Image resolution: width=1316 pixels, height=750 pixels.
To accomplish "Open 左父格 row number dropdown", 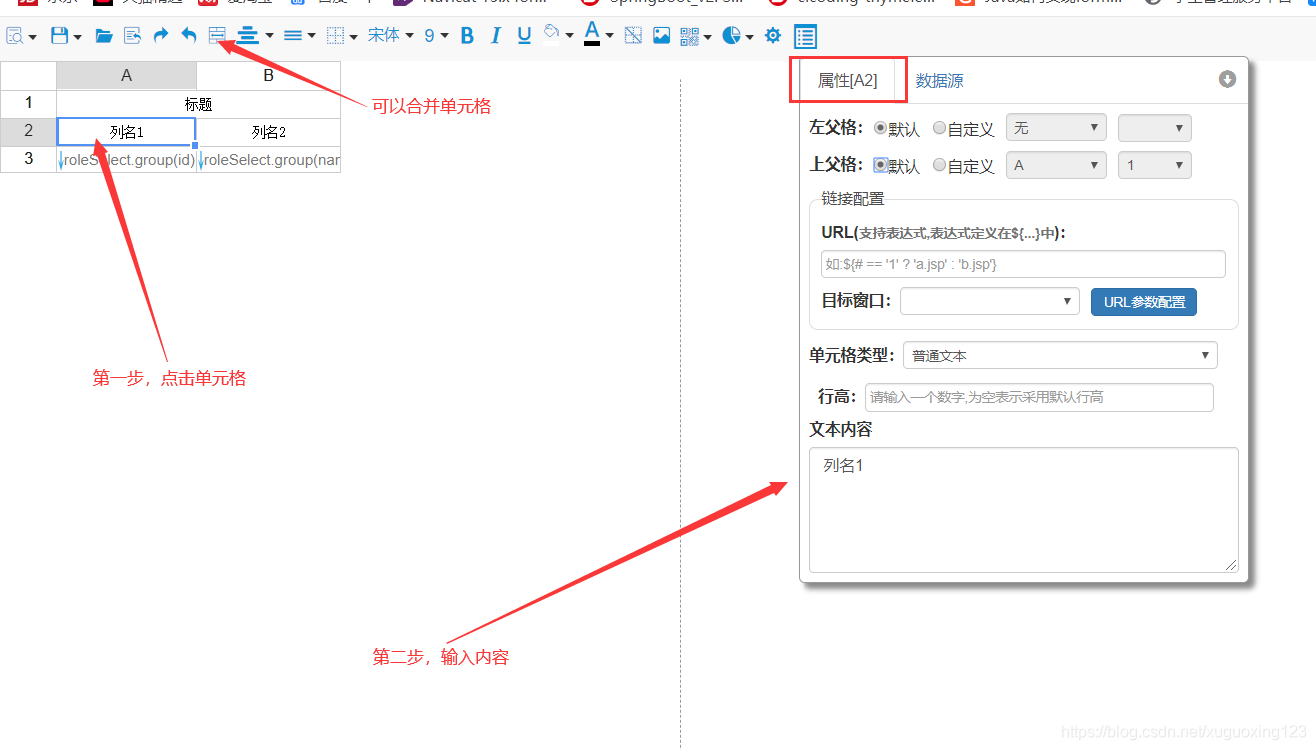I will click(1155, 127).
